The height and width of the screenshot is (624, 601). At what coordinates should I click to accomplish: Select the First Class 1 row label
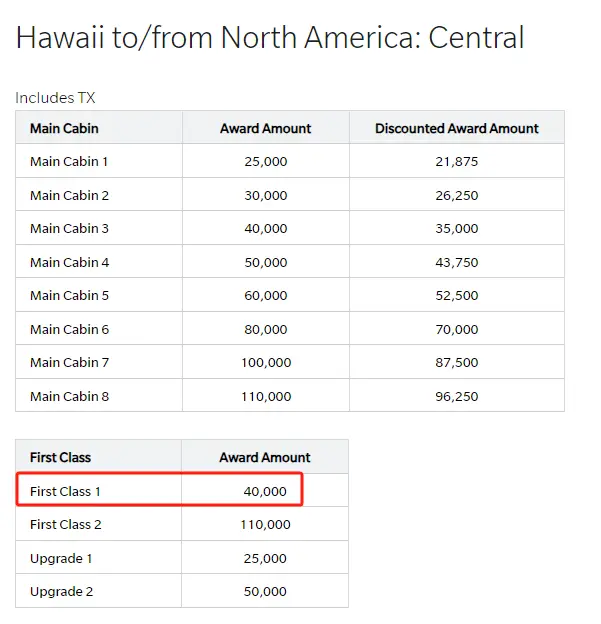coord(65,491)
